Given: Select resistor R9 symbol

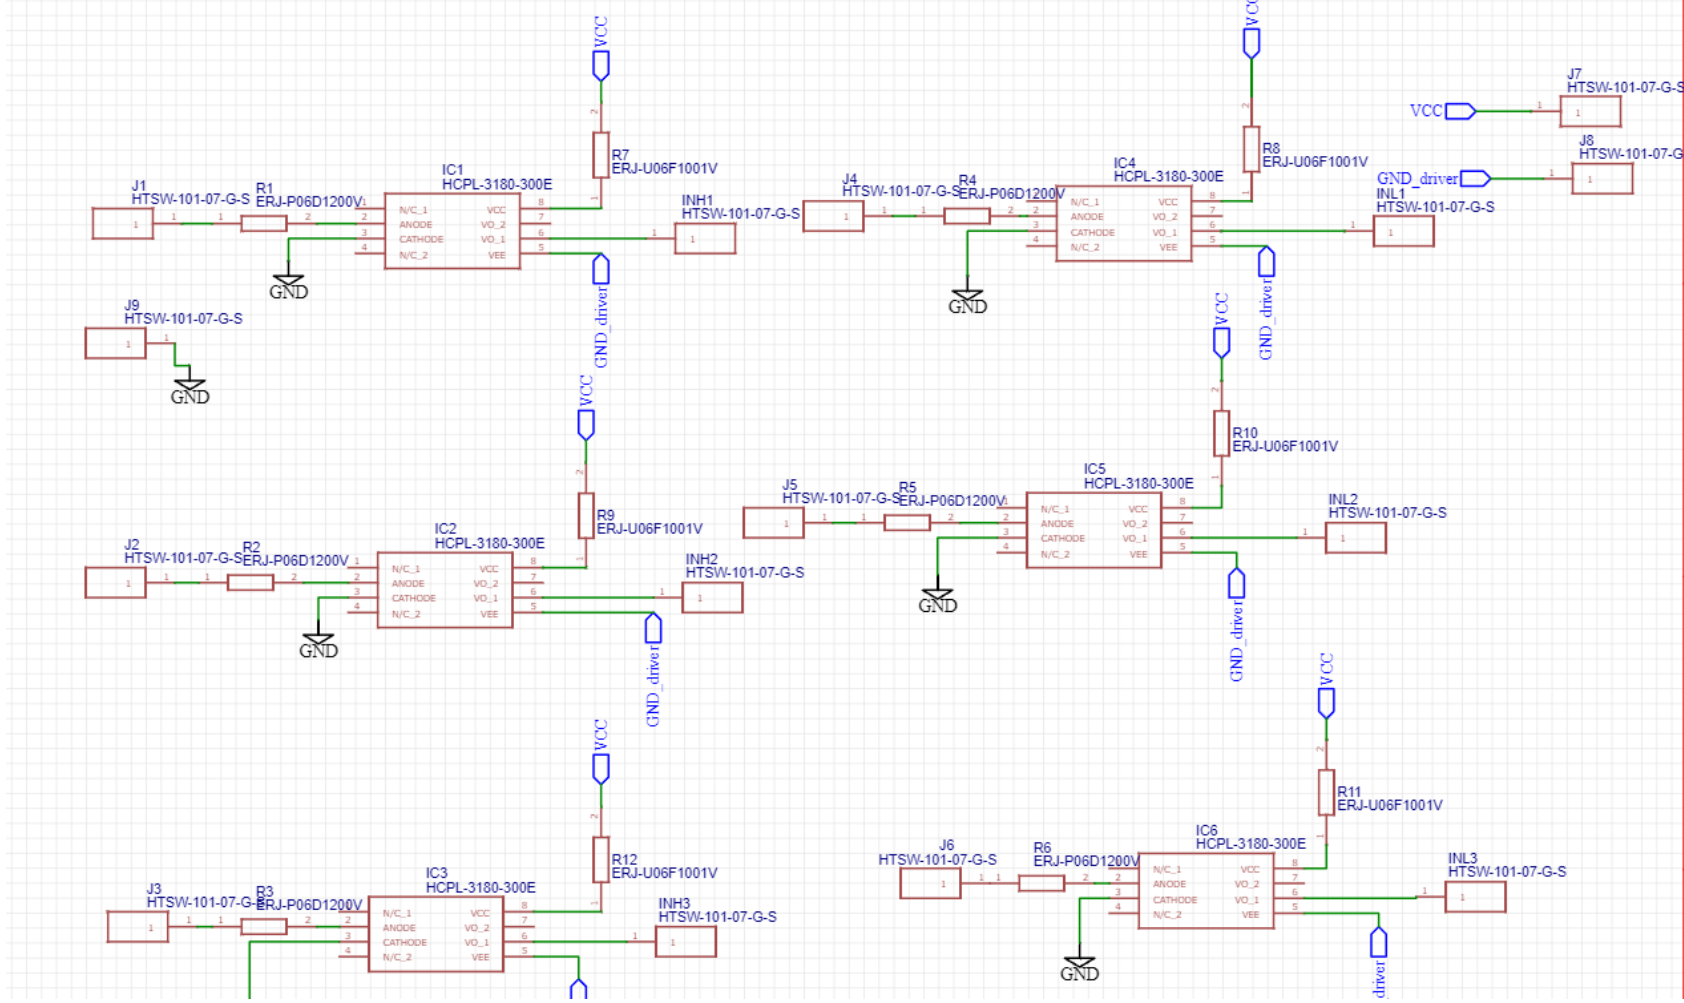Looking at the screenshot, I should 586,515.
